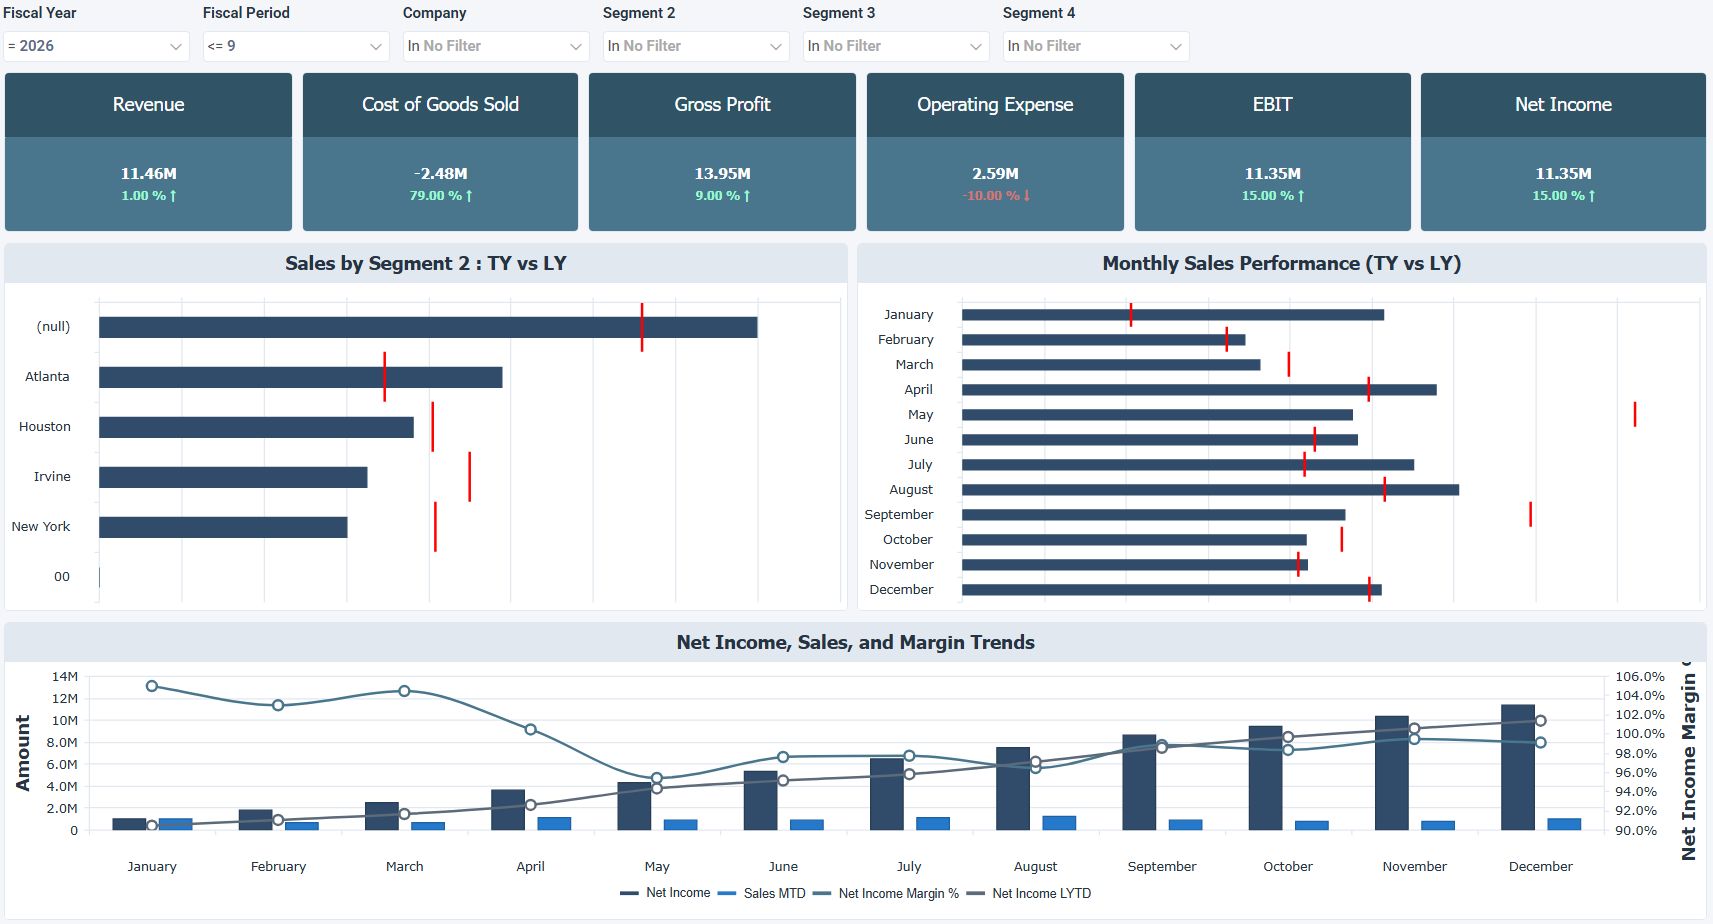Select the April monthly sales bar

1199,390
